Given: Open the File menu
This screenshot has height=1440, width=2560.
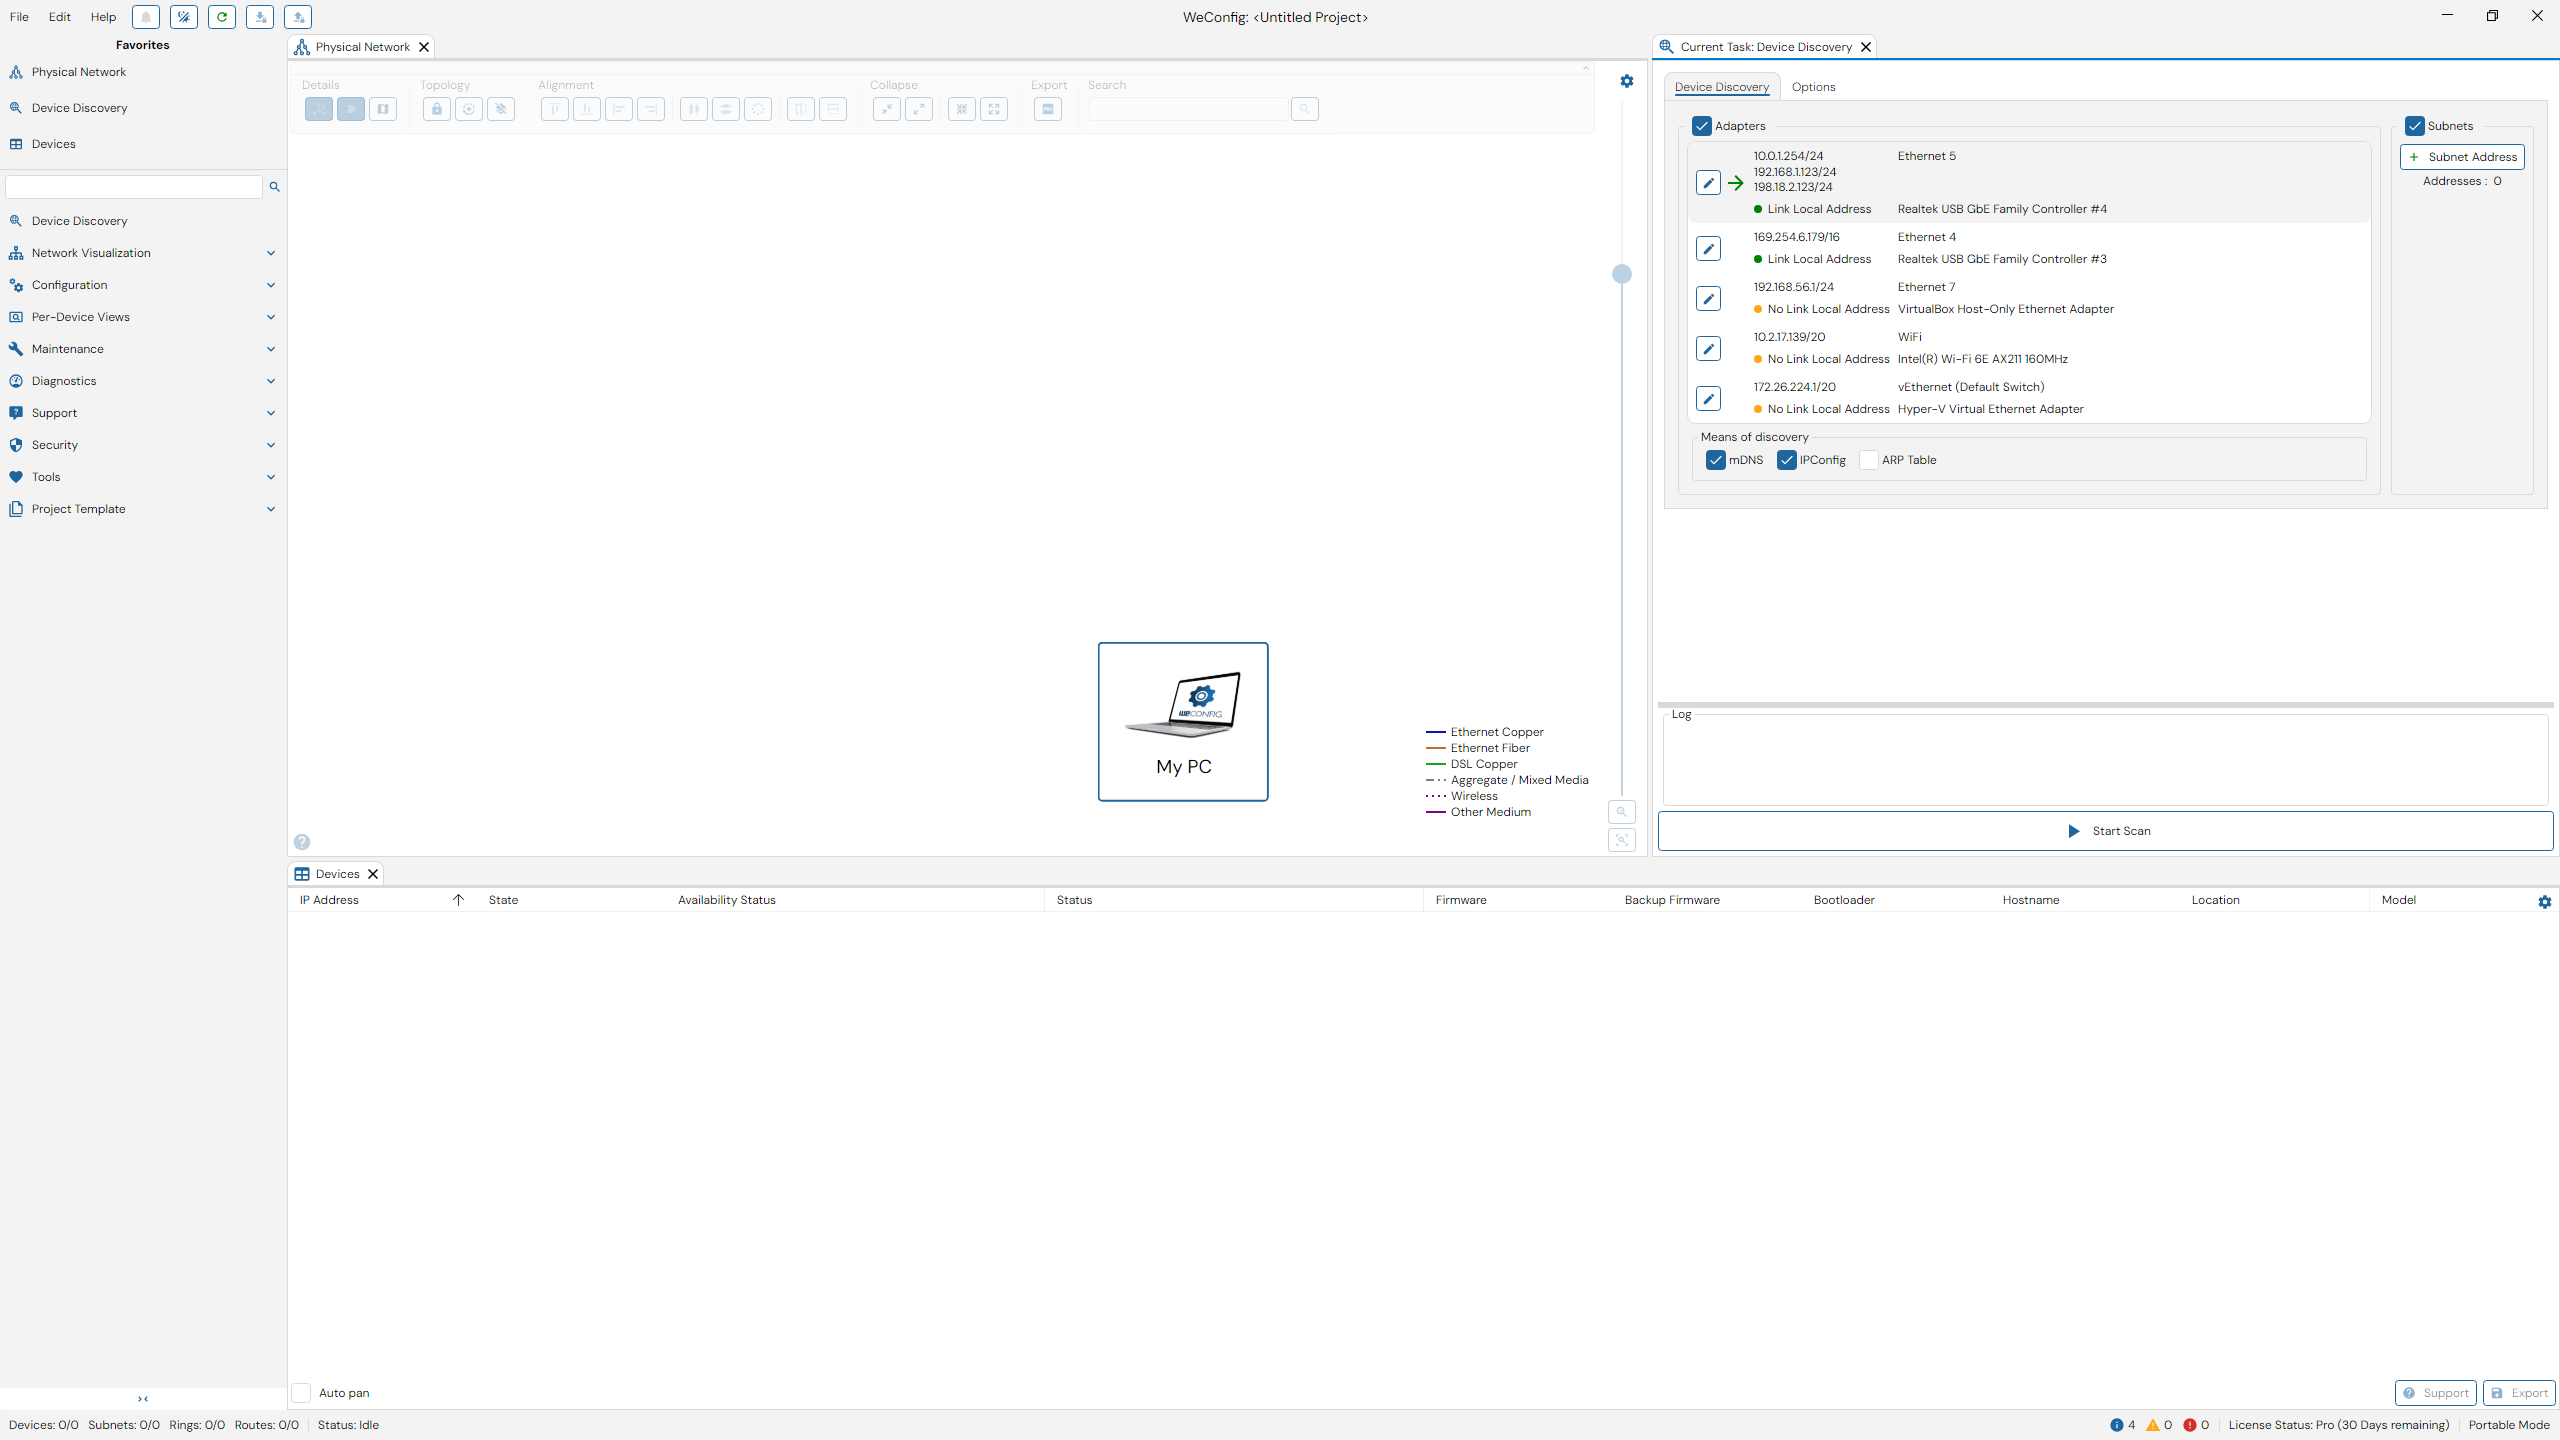Looking at the screenshot, I should tap(19, 17).
